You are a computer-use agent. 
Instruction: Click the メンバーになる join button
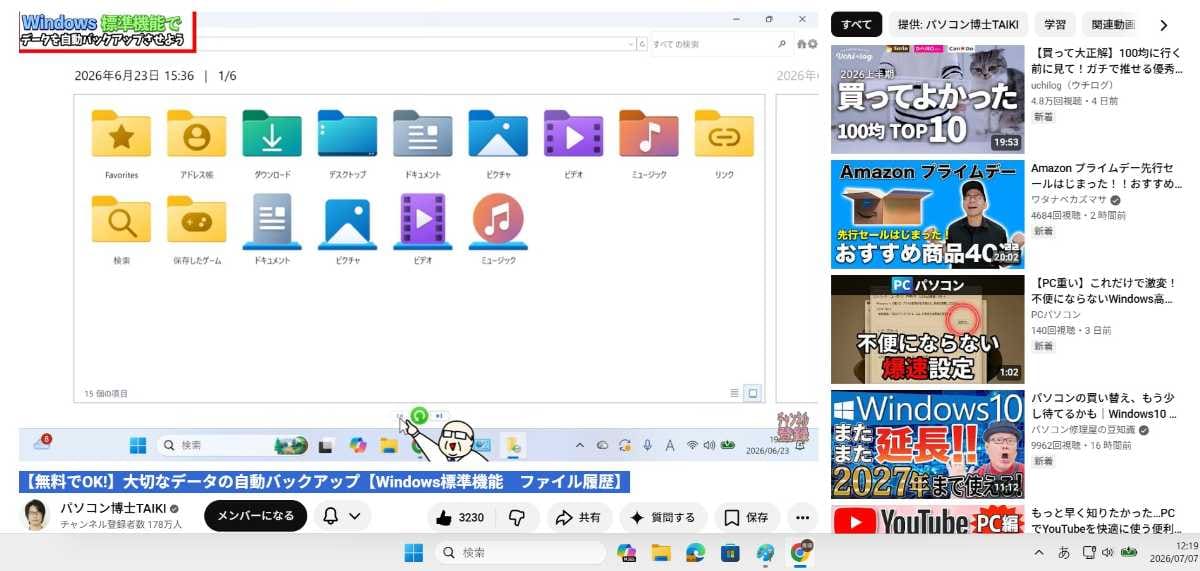255,516
